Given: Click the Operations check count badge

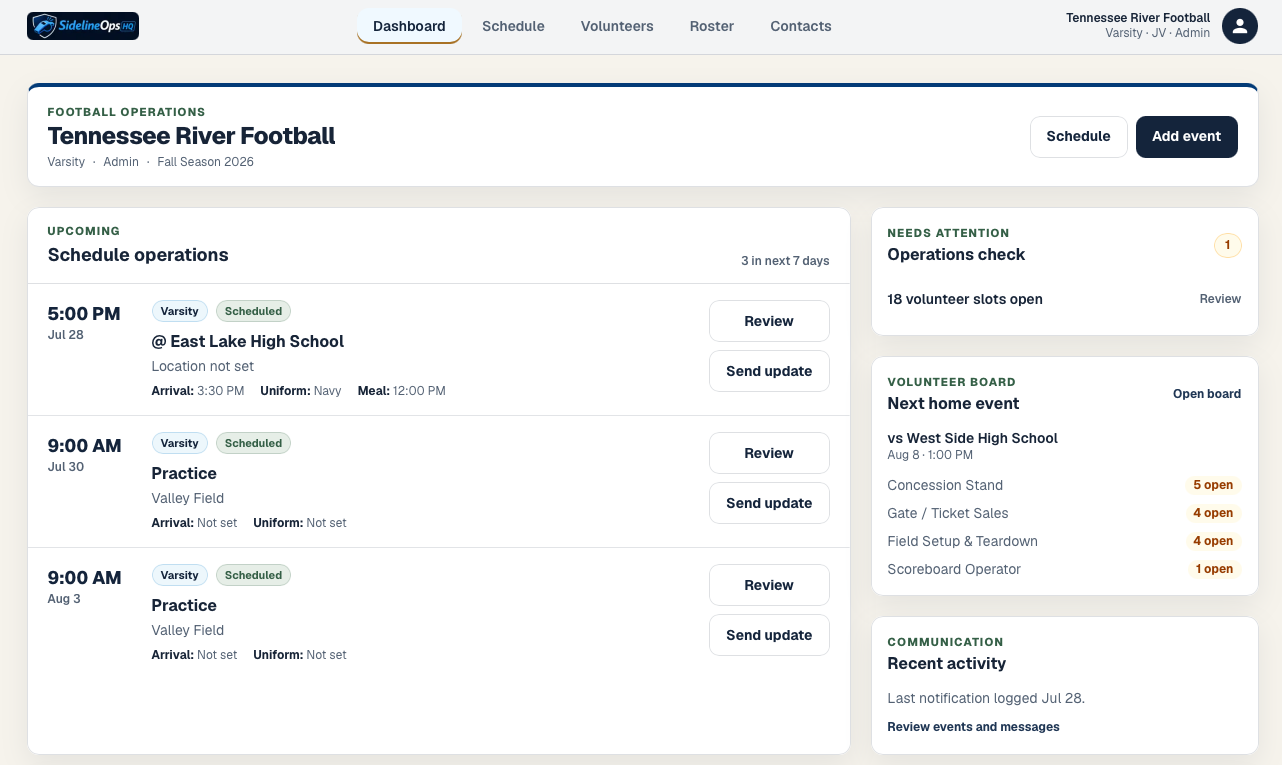Looking at the screenshot, I should coord(1228,245).
